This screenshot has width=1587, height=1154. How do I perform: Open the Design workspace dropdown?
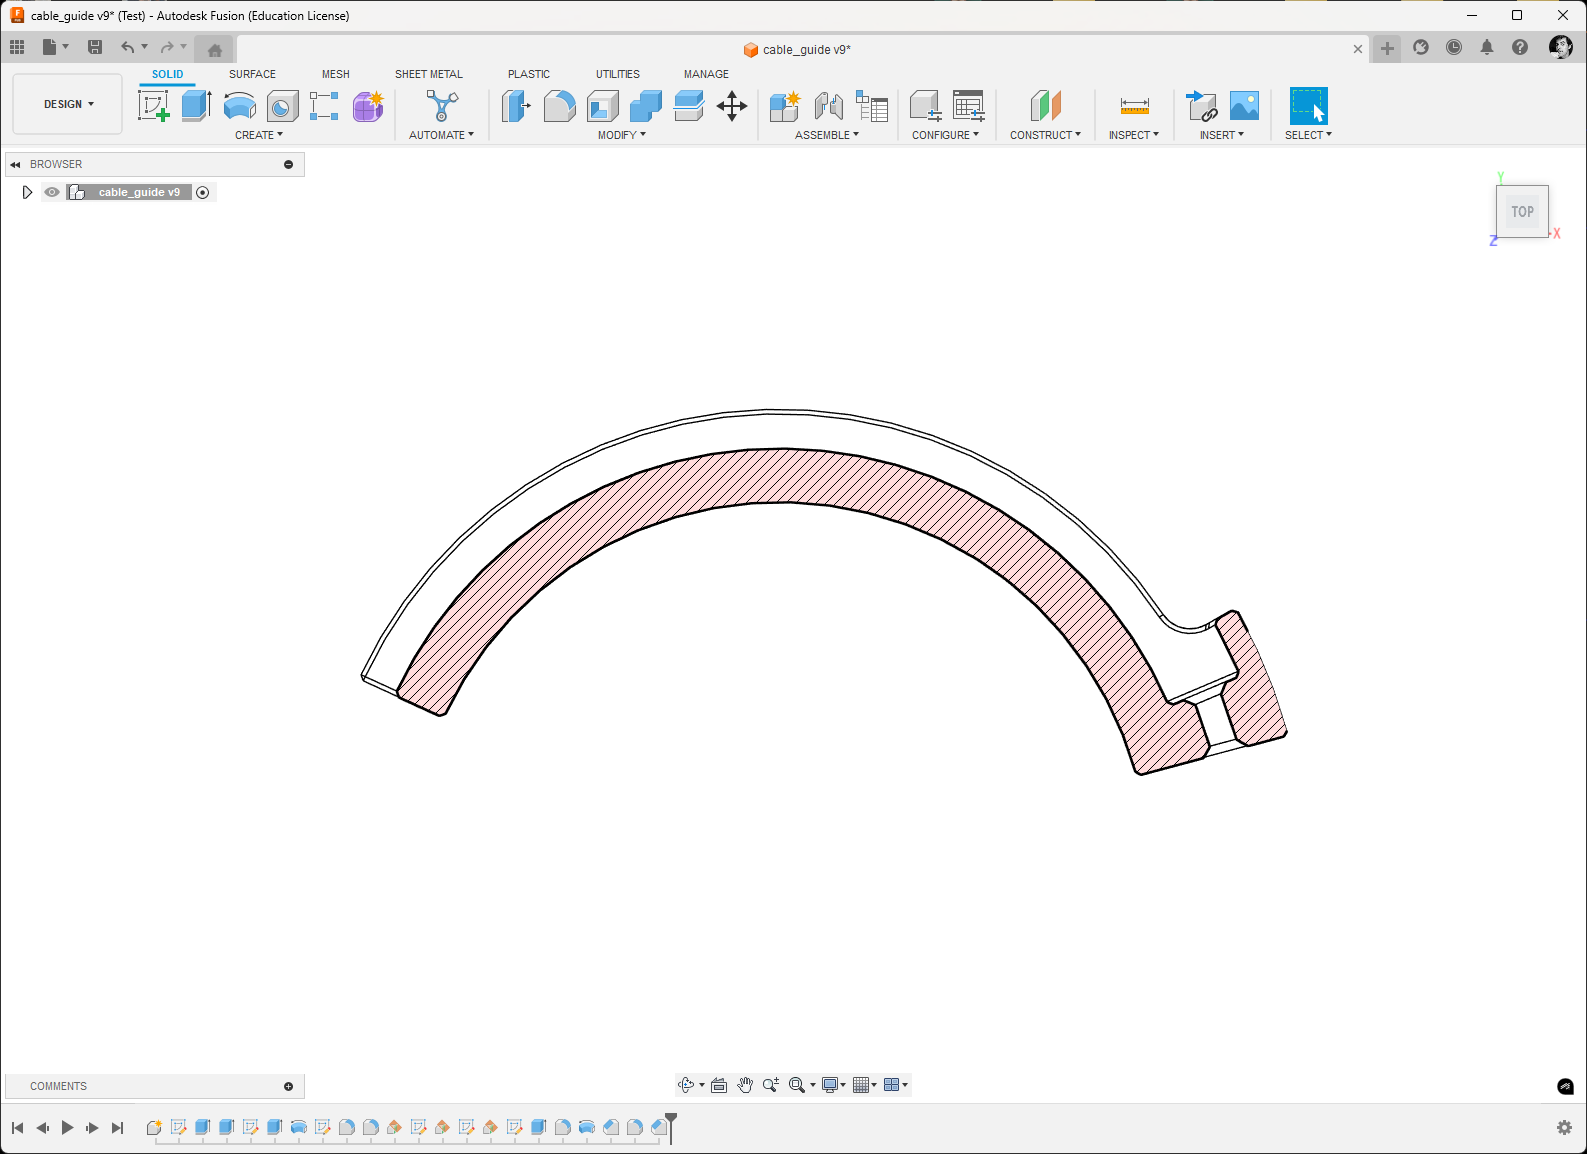(68, 104)
